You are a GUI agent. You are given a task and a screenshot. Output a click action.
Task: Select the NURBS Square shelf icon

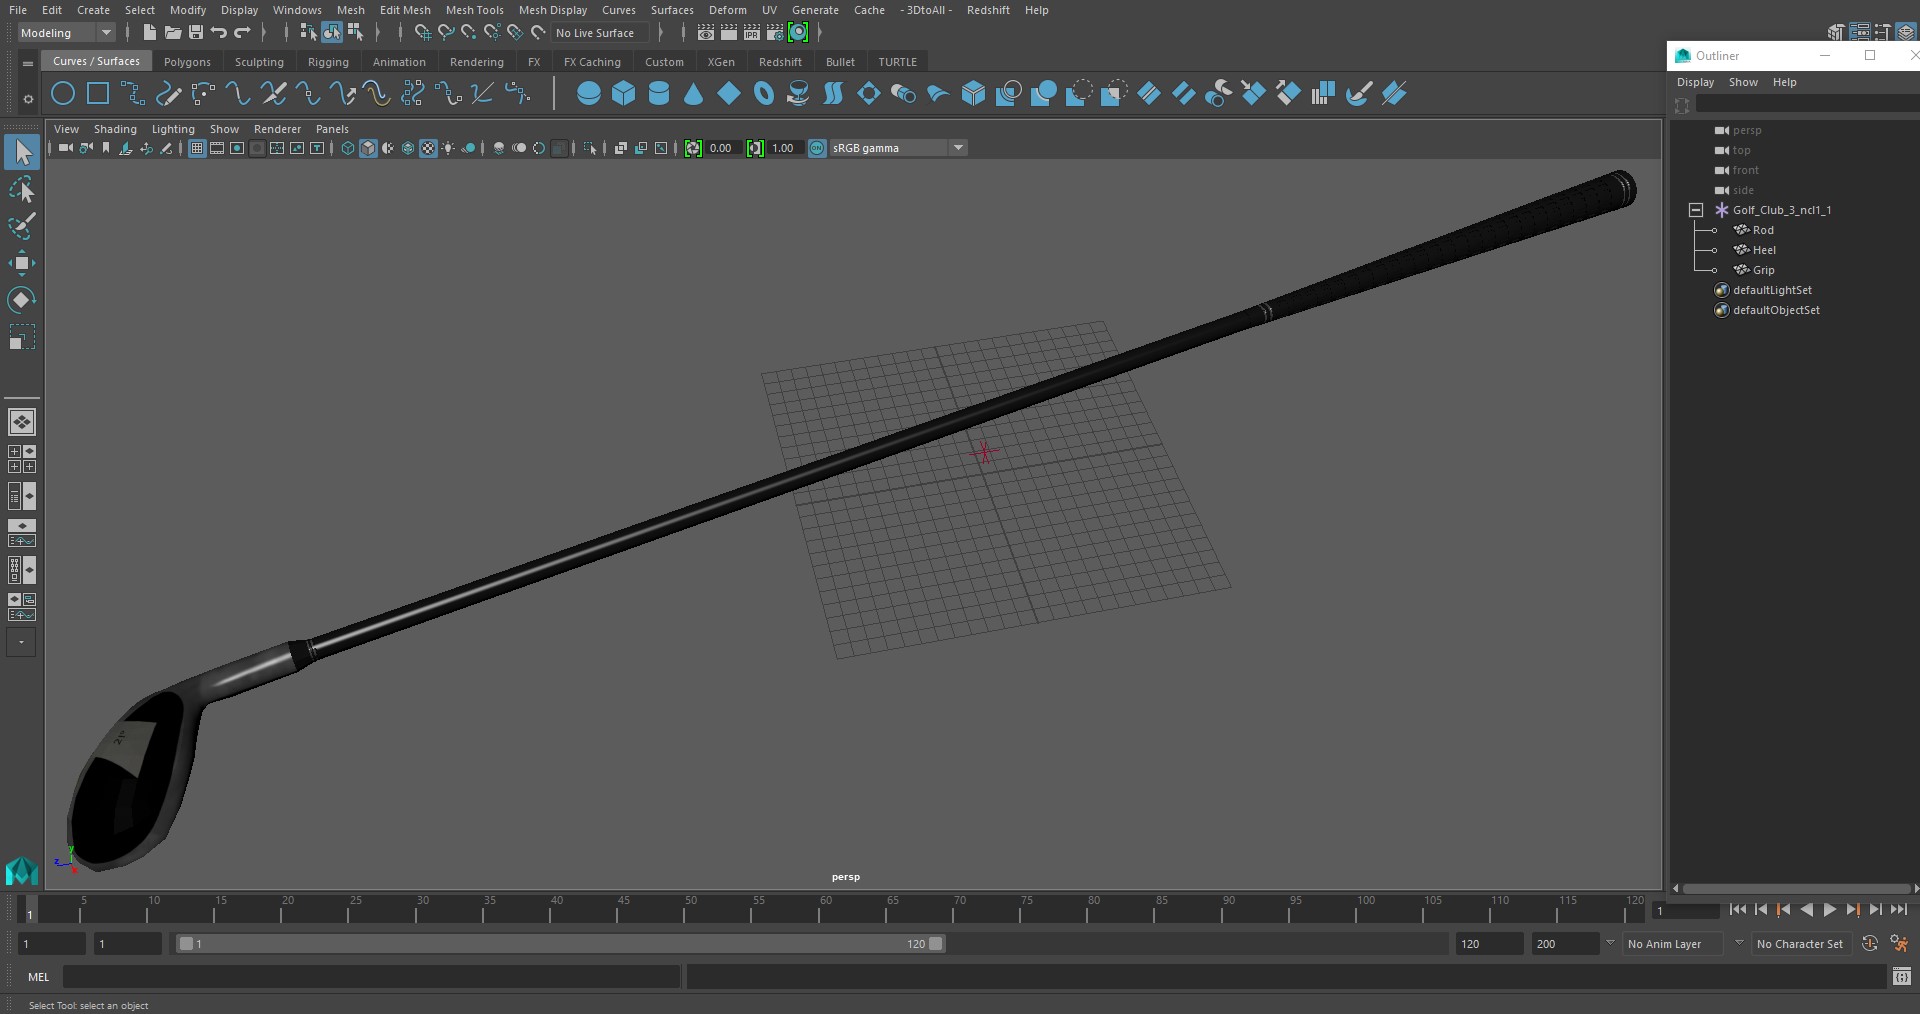(98, 94)
